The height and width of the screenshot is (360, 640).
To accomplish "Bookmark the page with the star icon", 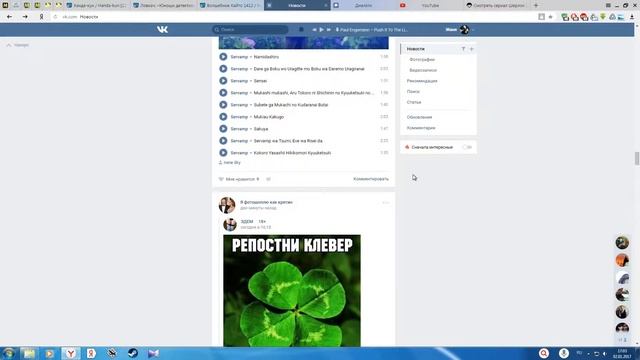I will click(x=550, y=17).
